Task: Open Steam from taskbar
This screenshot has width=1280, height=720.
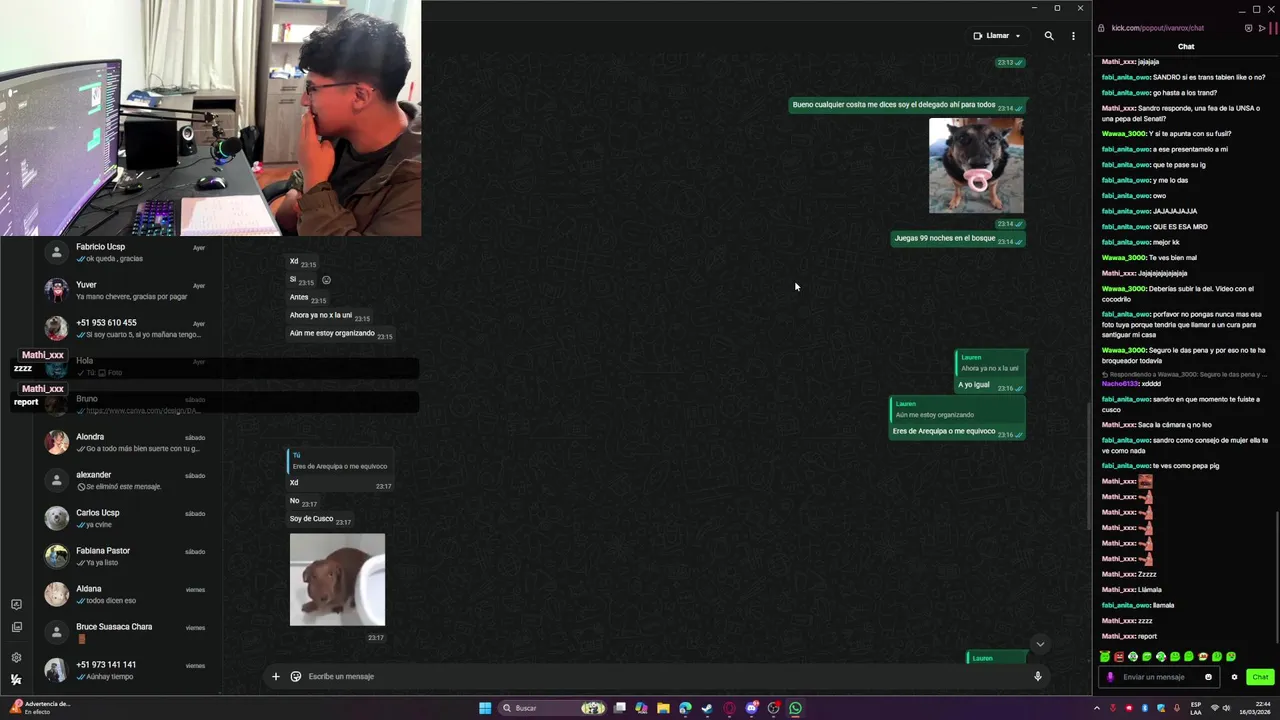Action: 707,708
